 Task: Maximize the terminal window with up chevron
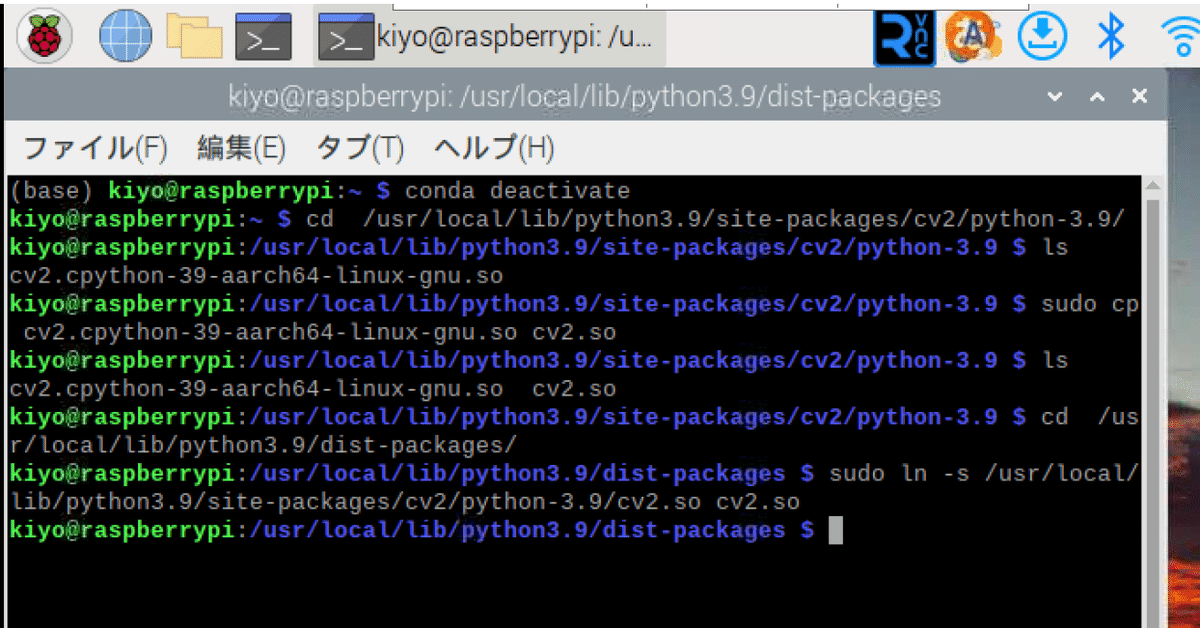tap(1097, 97)
